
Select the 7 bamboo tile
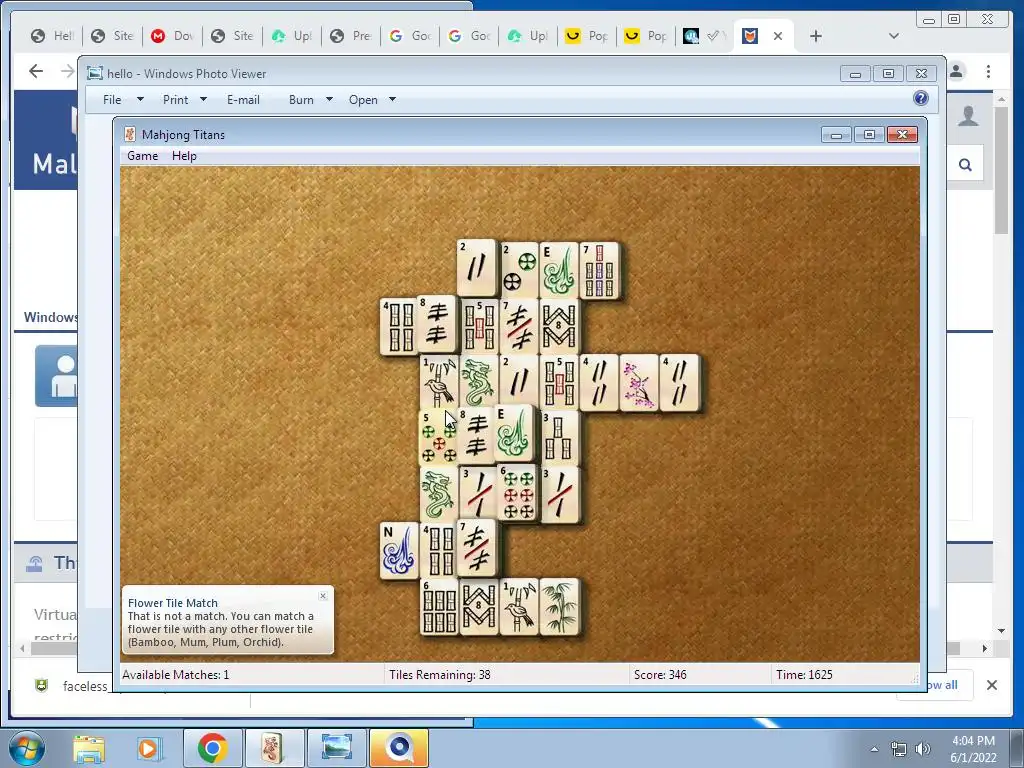coord(599,270)
